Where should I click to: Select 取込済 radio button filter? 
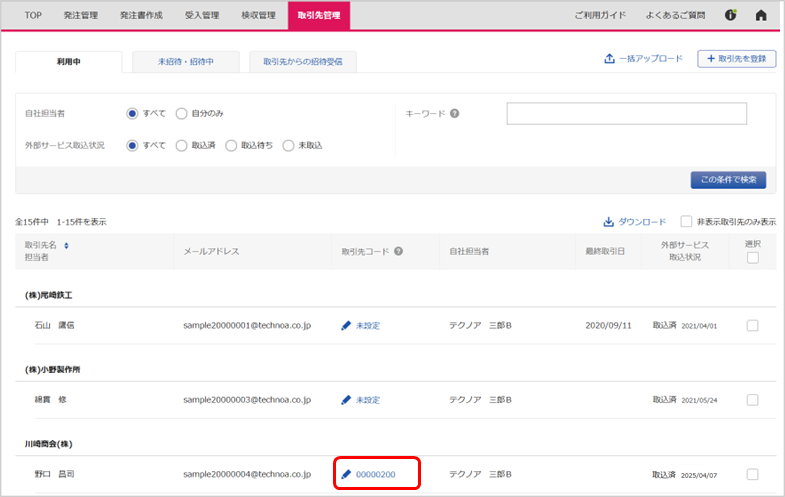coord(181,145)
